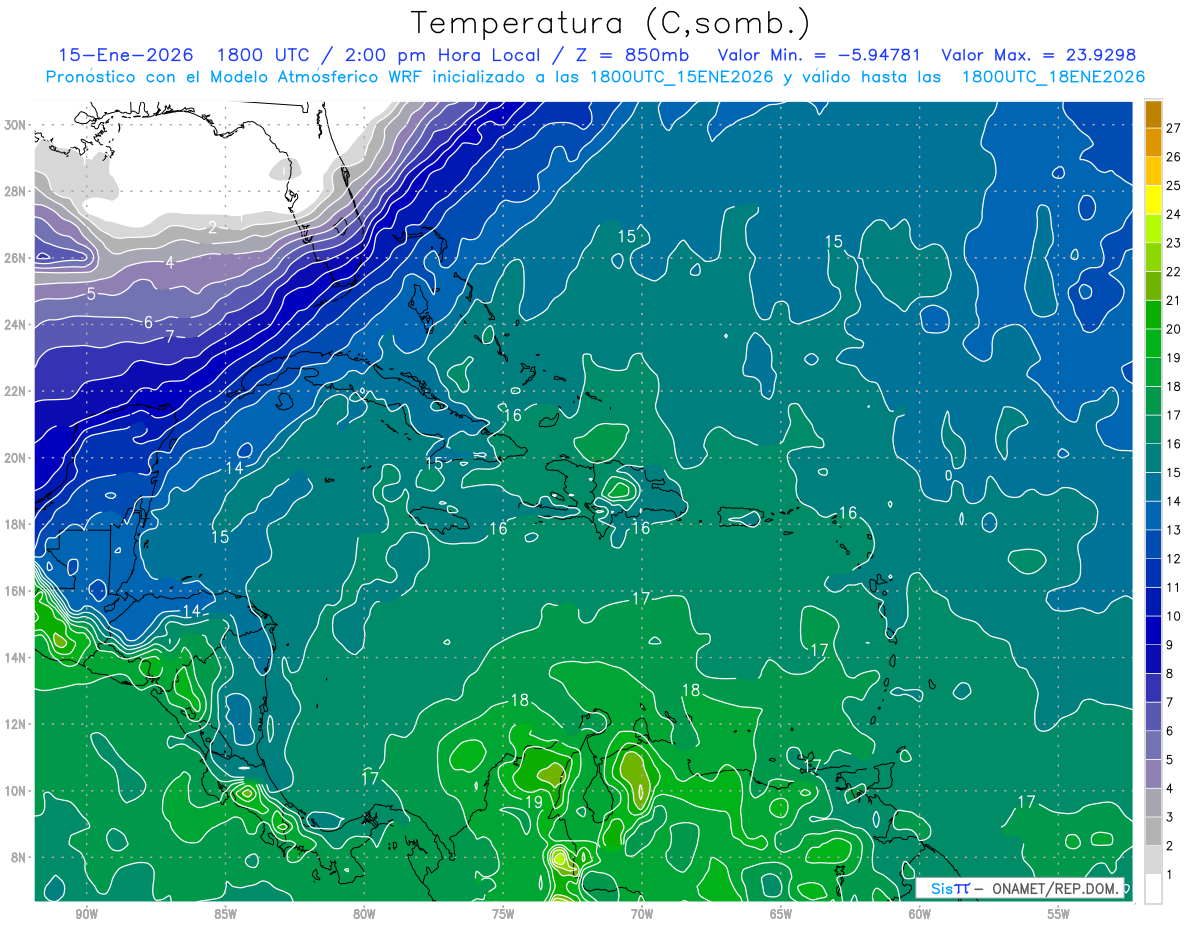This screenshot has height=927, width=1200.
Task: Click the "8N" latitude axis label
Action: tap(20, 858)
